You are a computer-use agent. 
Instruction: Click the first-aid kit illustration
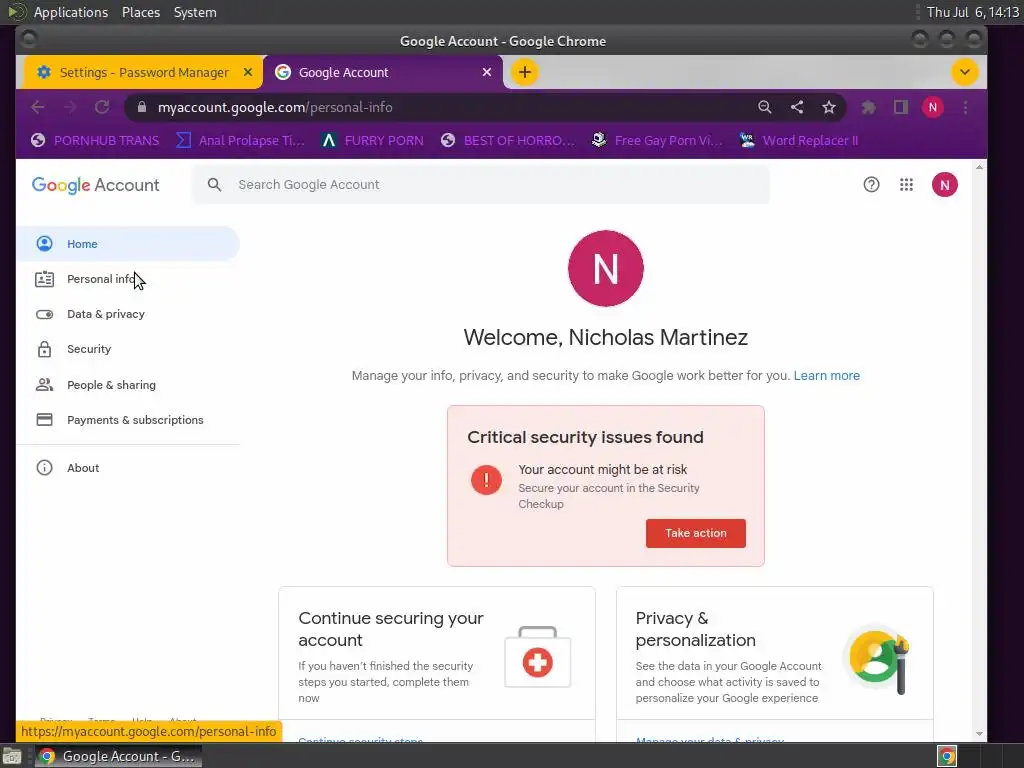click(x=537, y=657)
